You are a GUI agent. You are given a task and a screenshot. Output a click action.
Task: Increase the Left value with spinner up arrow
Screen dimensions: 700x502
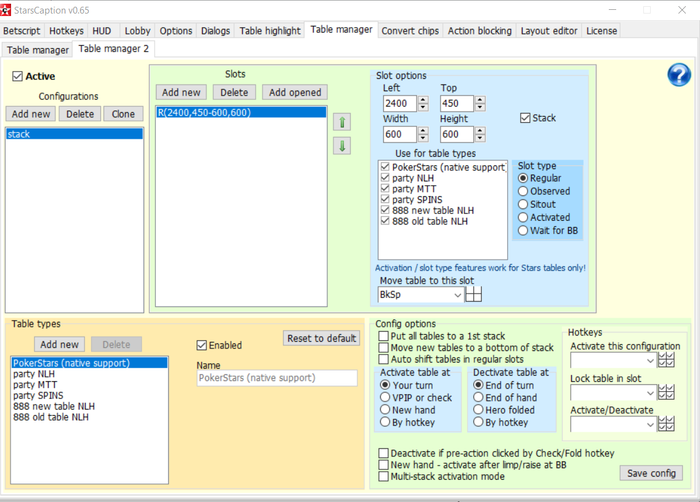(x=423, y=100)
